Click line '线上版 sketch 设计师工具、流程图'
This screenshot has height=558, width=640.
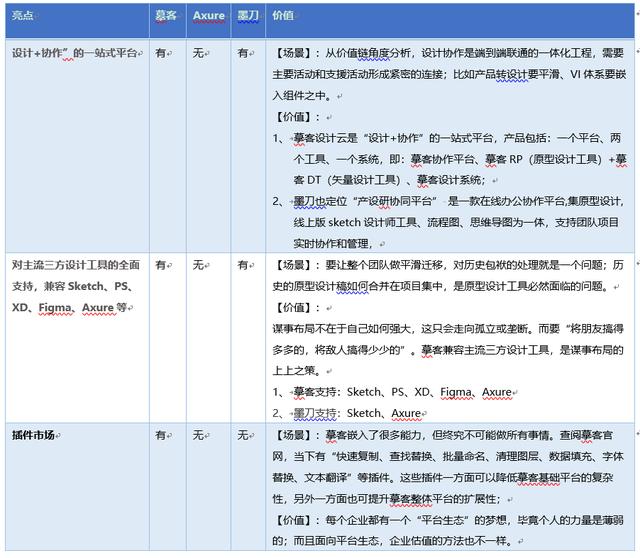(456, 222)
